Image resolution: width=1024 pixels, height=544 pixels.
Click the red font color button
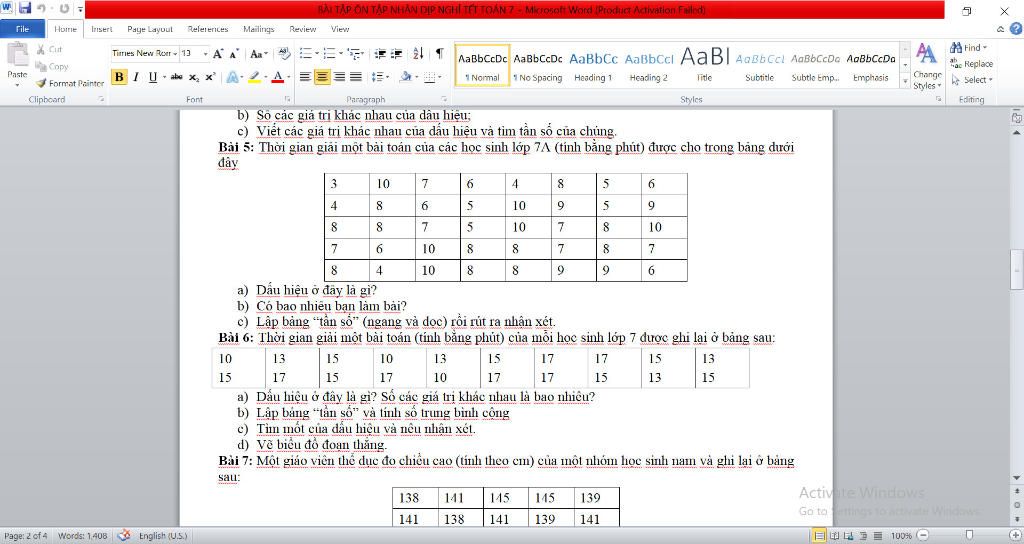click(x=278, y=77)
